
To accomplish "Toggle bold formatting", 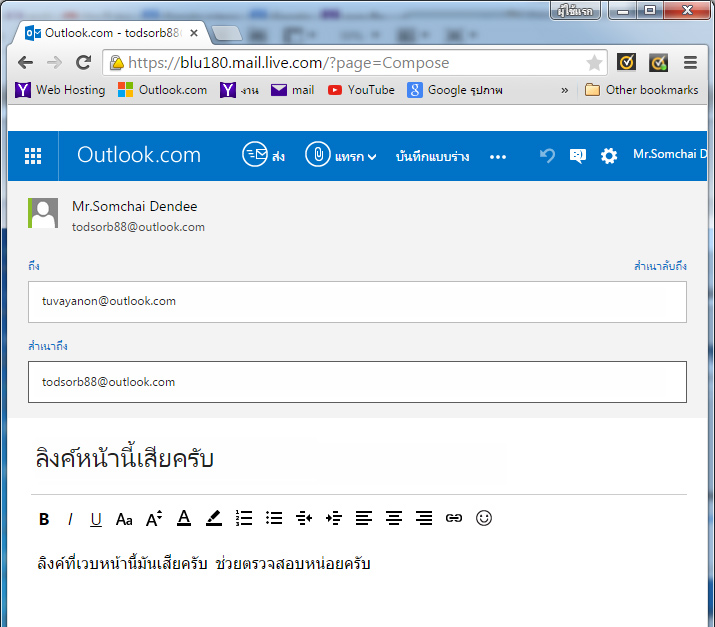I will pyautogui.click(x=44, y=519).
